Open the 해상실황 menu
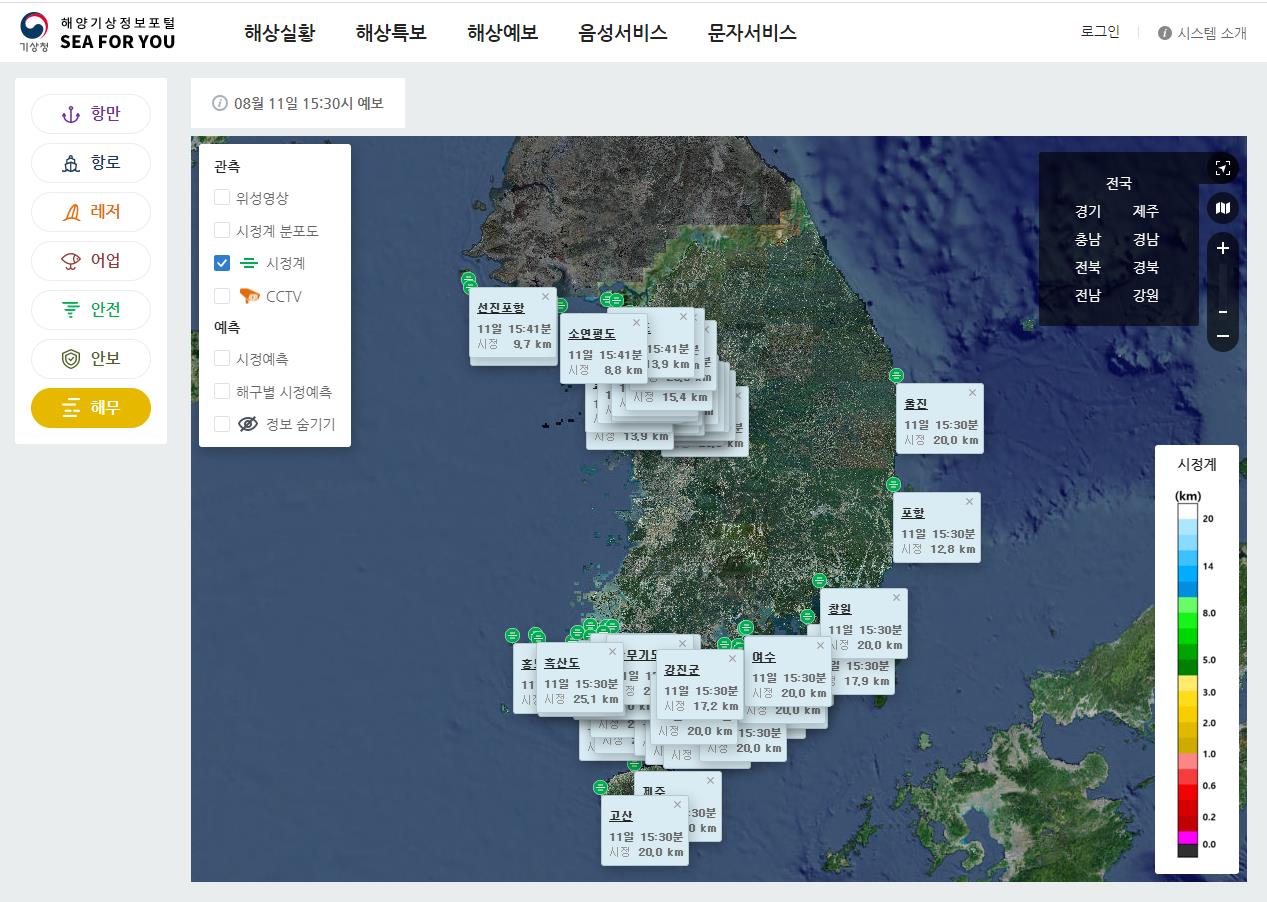Screen dimensions: 1267x902 click(x=280, y=32)
